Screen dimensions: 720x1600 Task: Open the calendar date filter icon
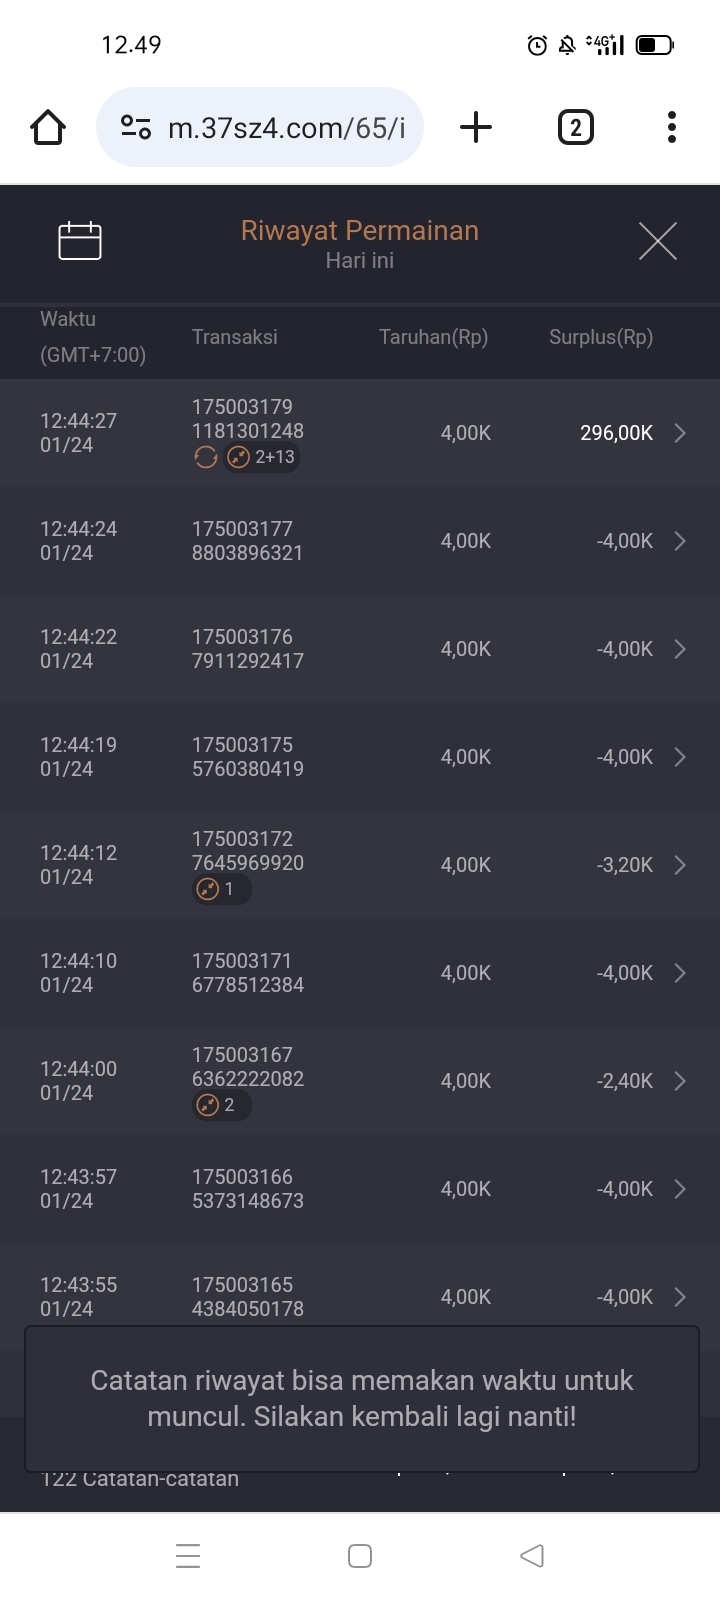coord(80,241)
